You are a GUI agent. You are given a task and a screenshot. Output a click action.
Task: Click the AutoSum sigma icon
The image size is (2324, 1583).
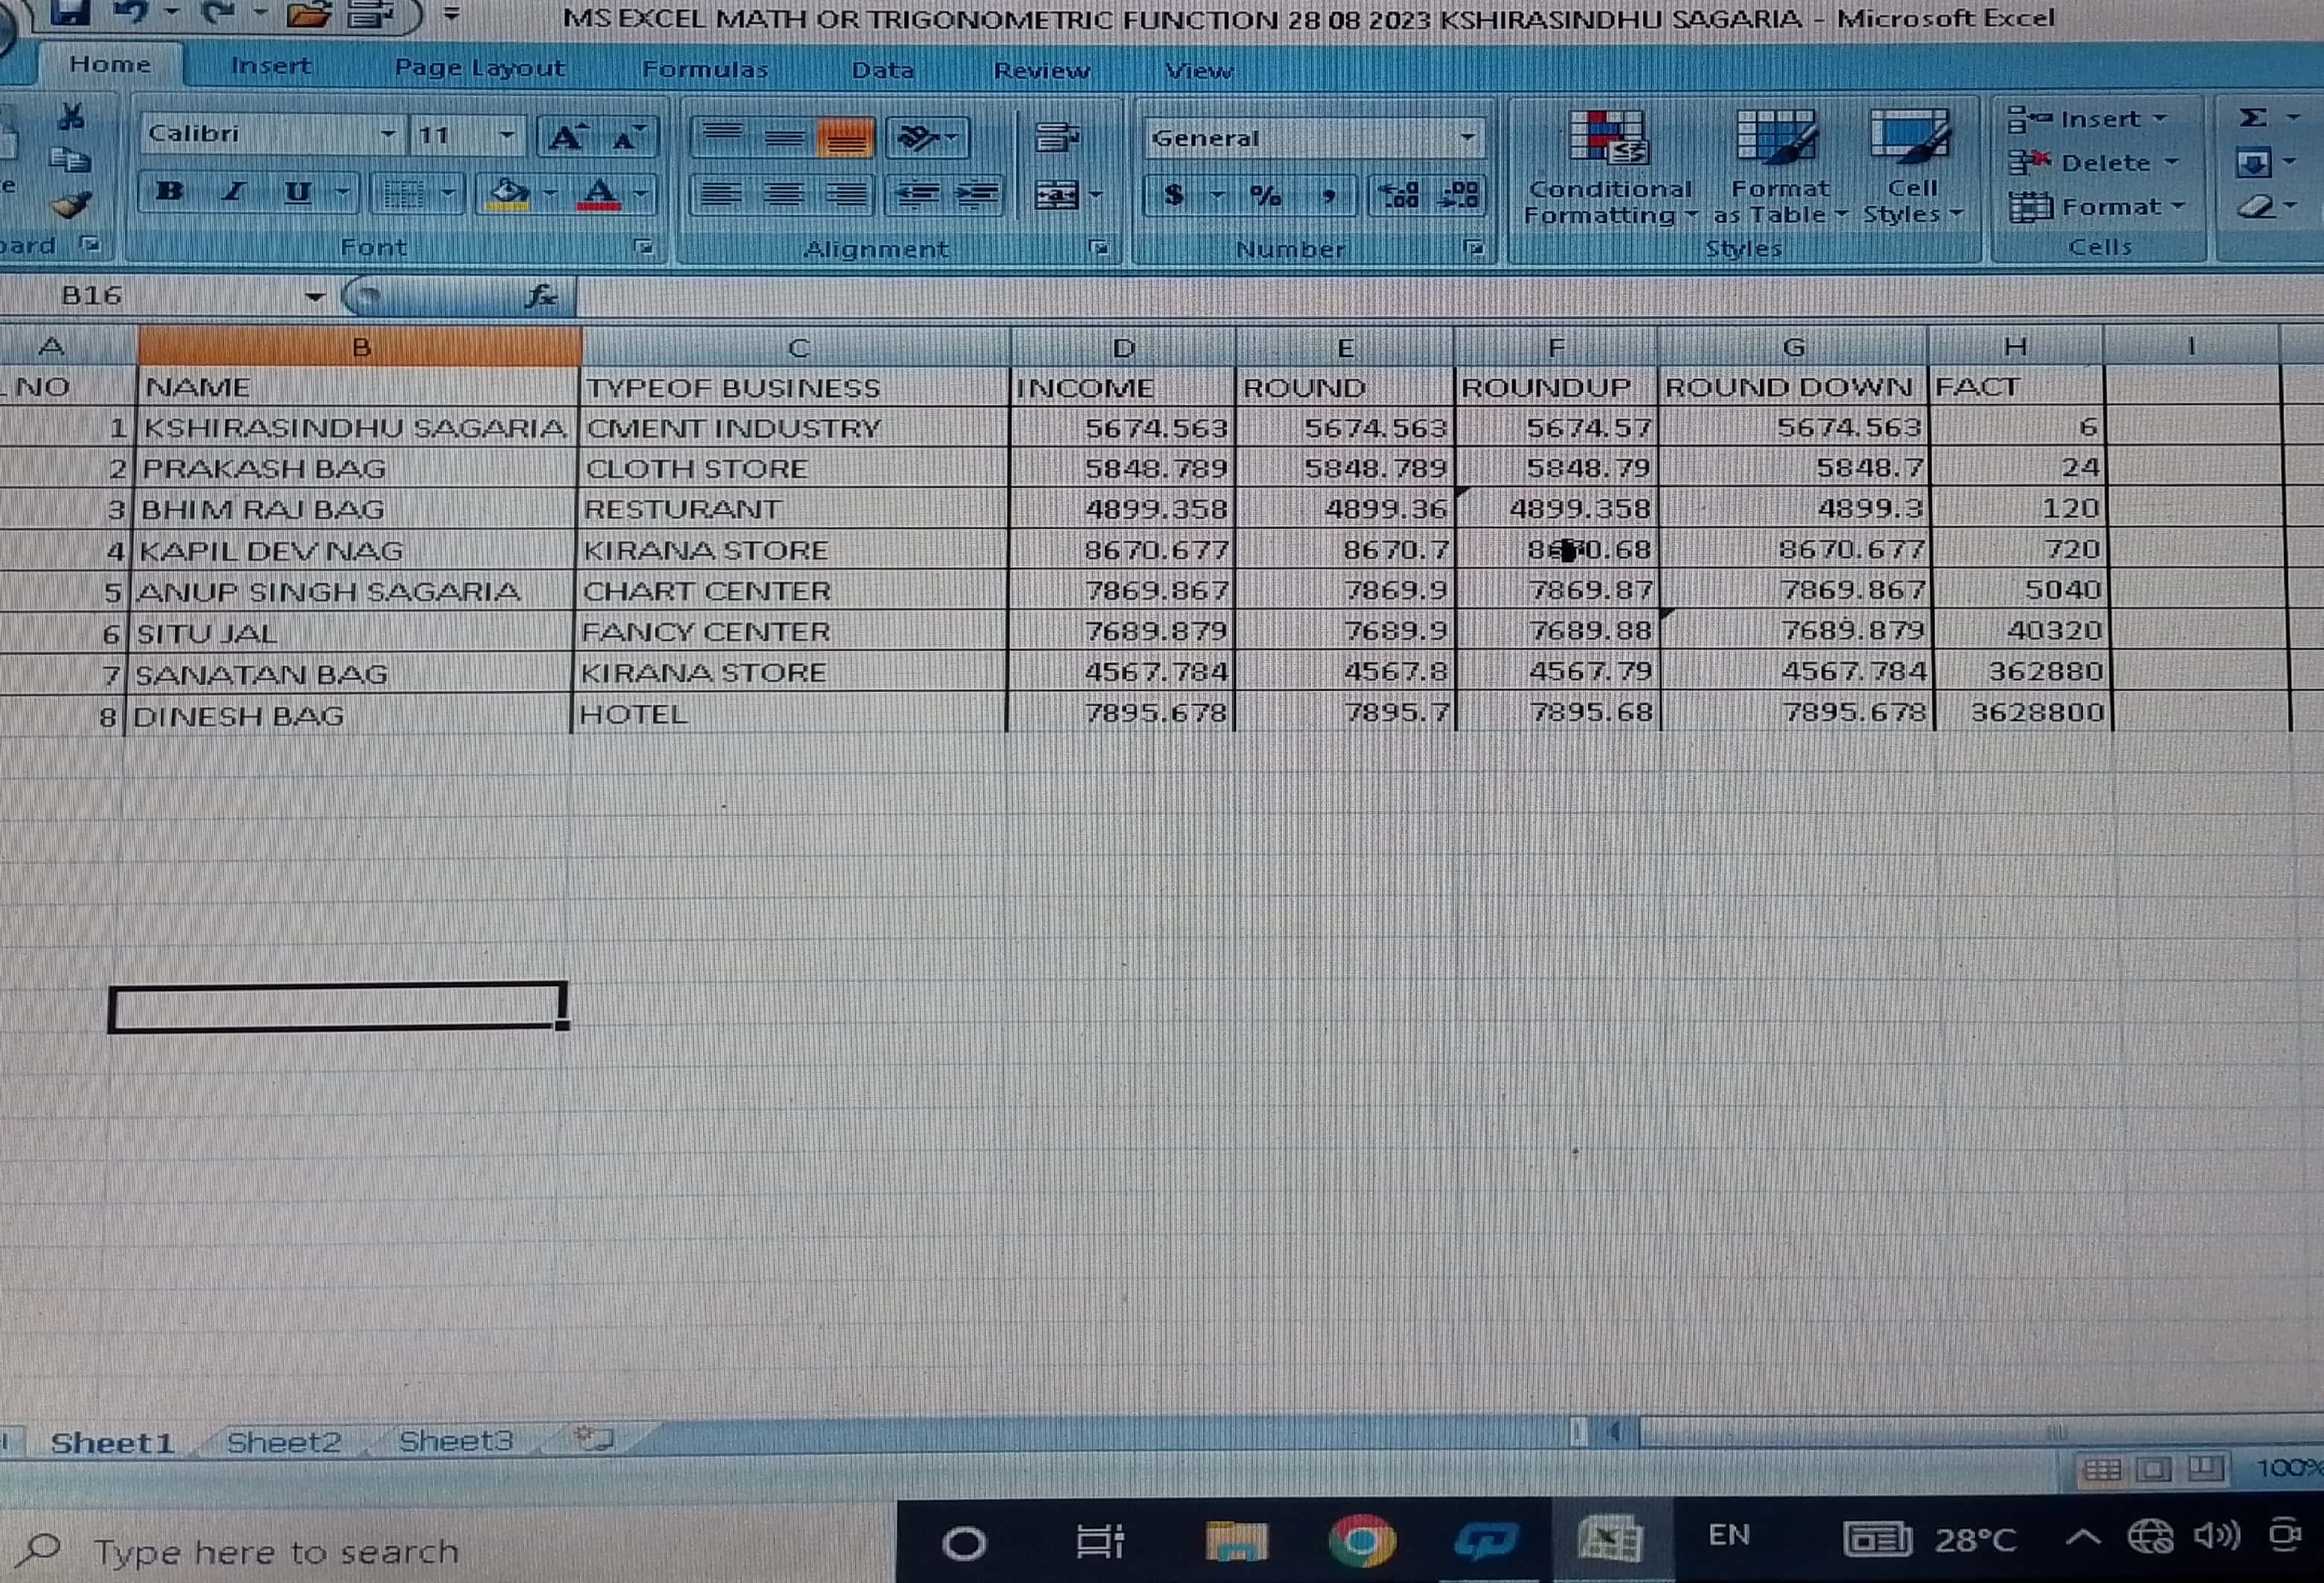[2252, 118]
